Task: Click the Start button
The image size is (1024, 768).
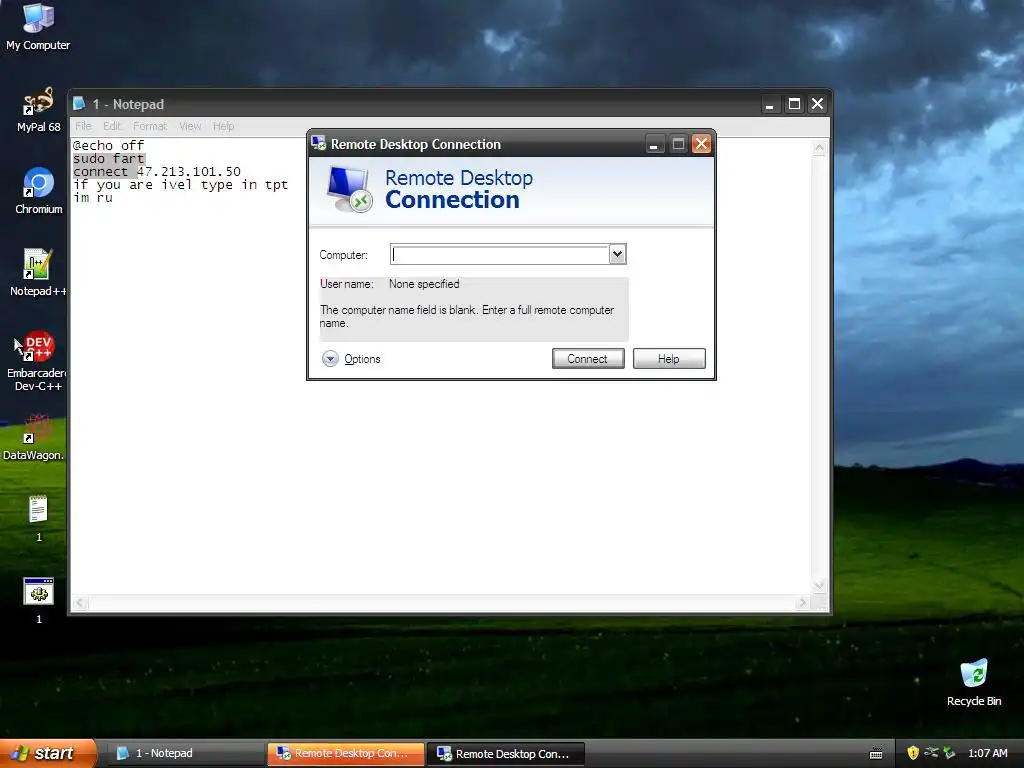Action: (48, 753)
